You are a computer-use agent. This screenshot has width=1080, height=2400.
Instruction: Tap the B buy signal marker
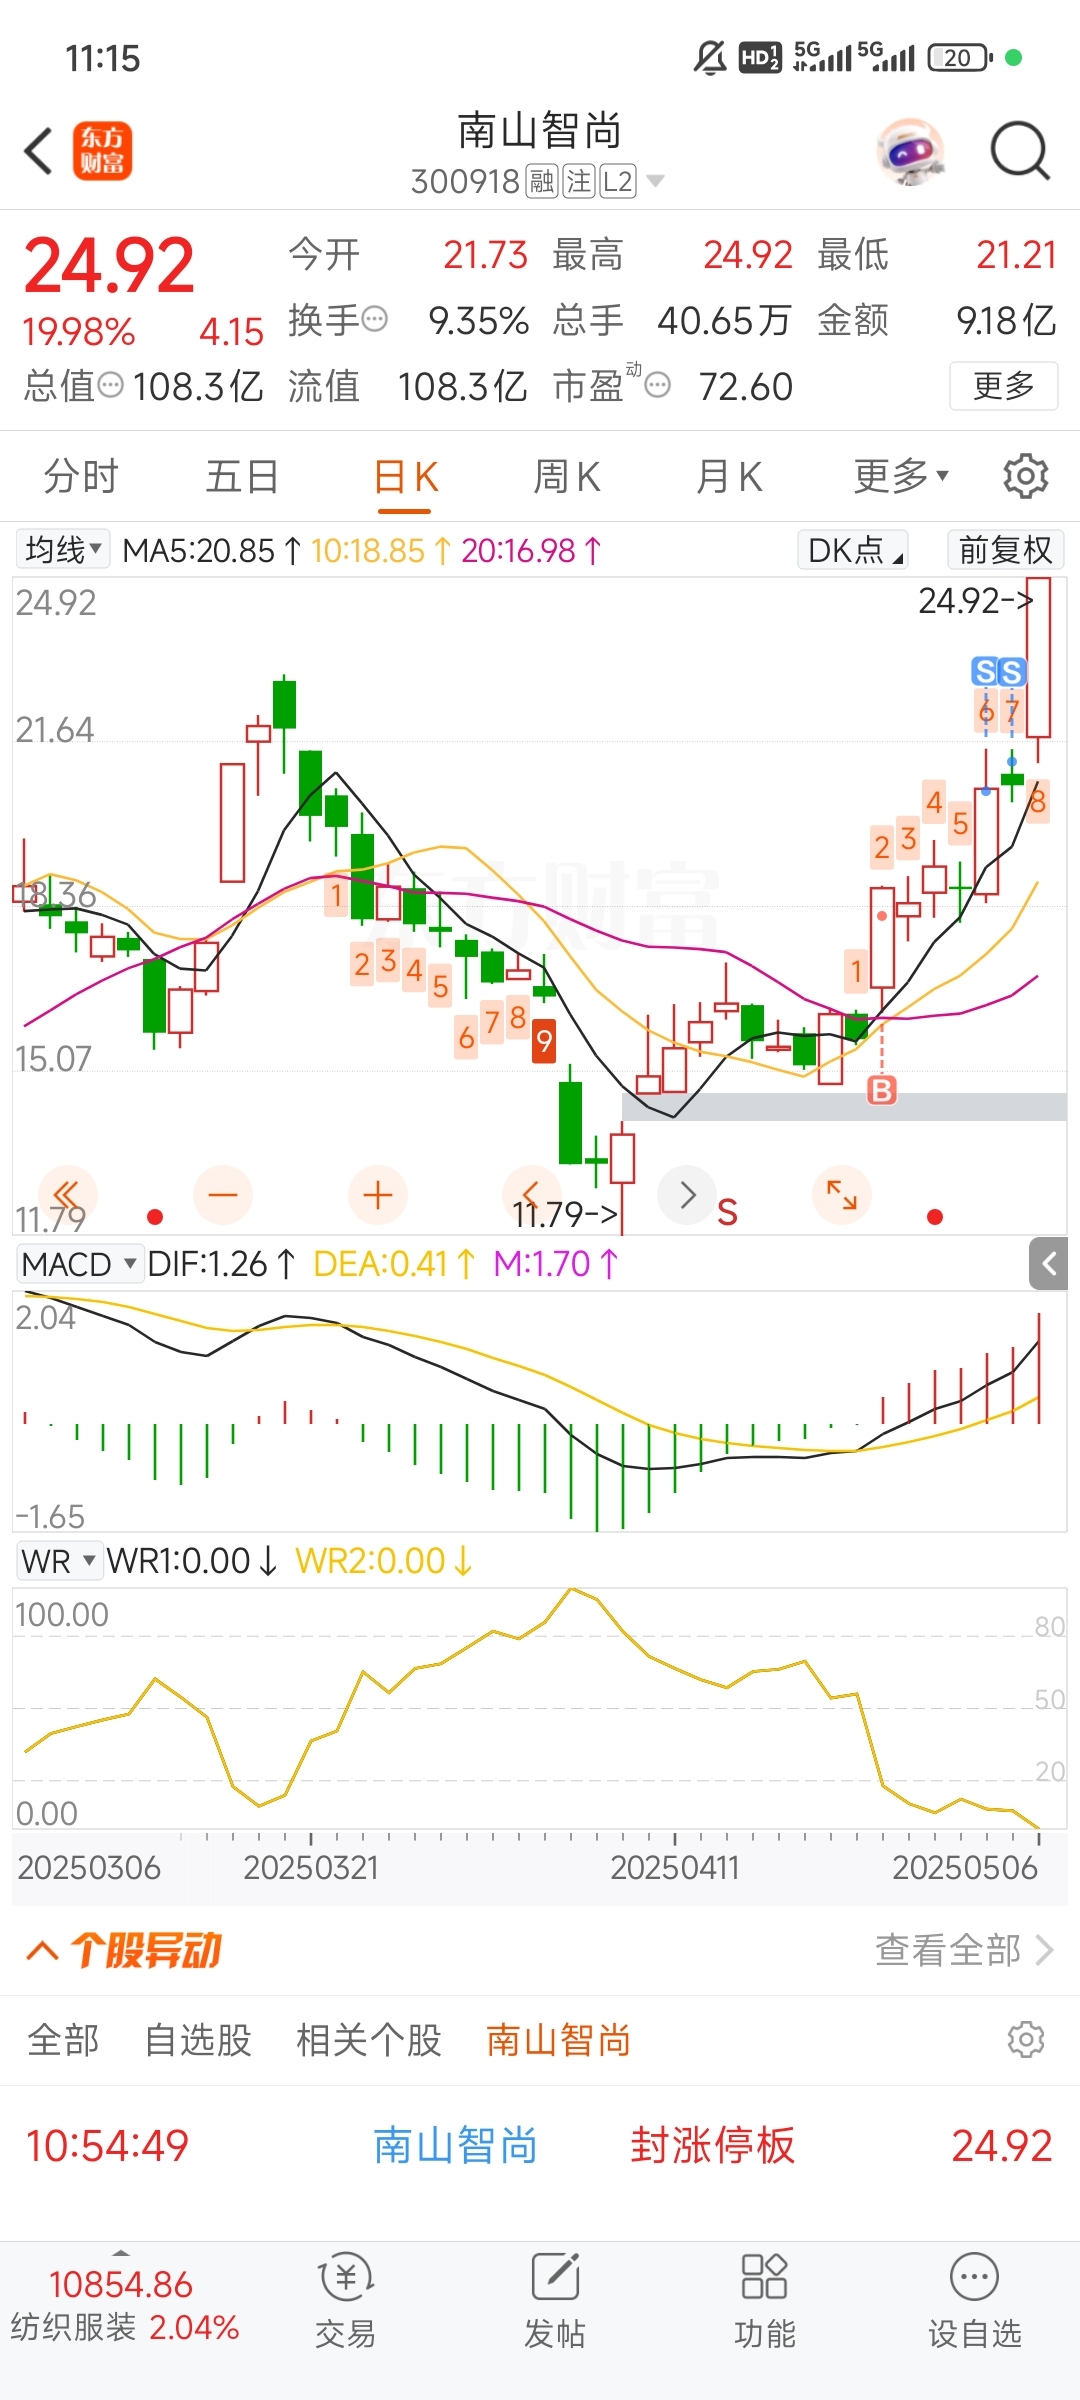(882, 1089)
